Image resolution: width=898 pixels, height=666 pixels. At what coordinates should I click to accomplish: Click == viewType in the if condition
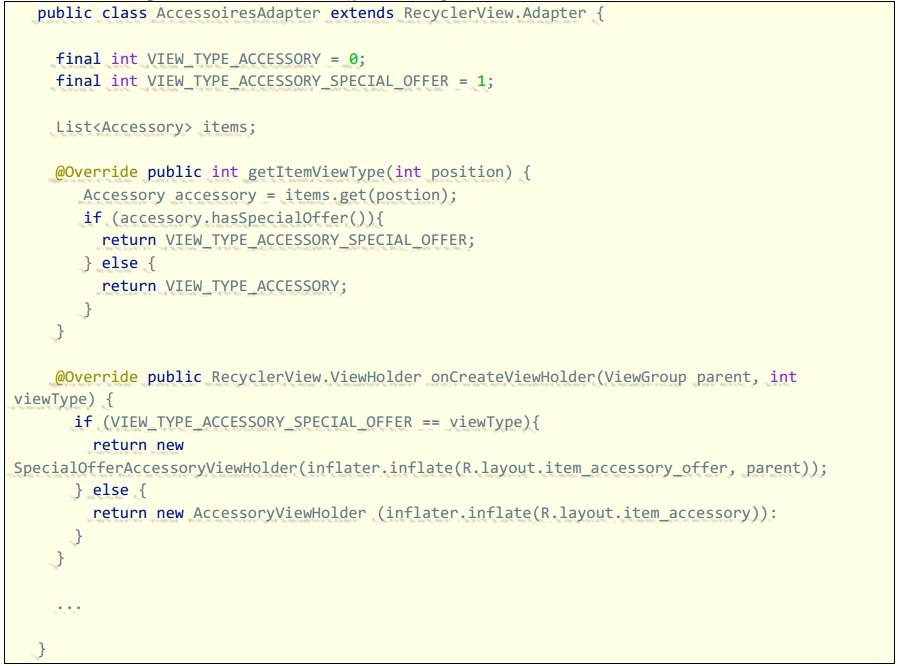point(472,423)
